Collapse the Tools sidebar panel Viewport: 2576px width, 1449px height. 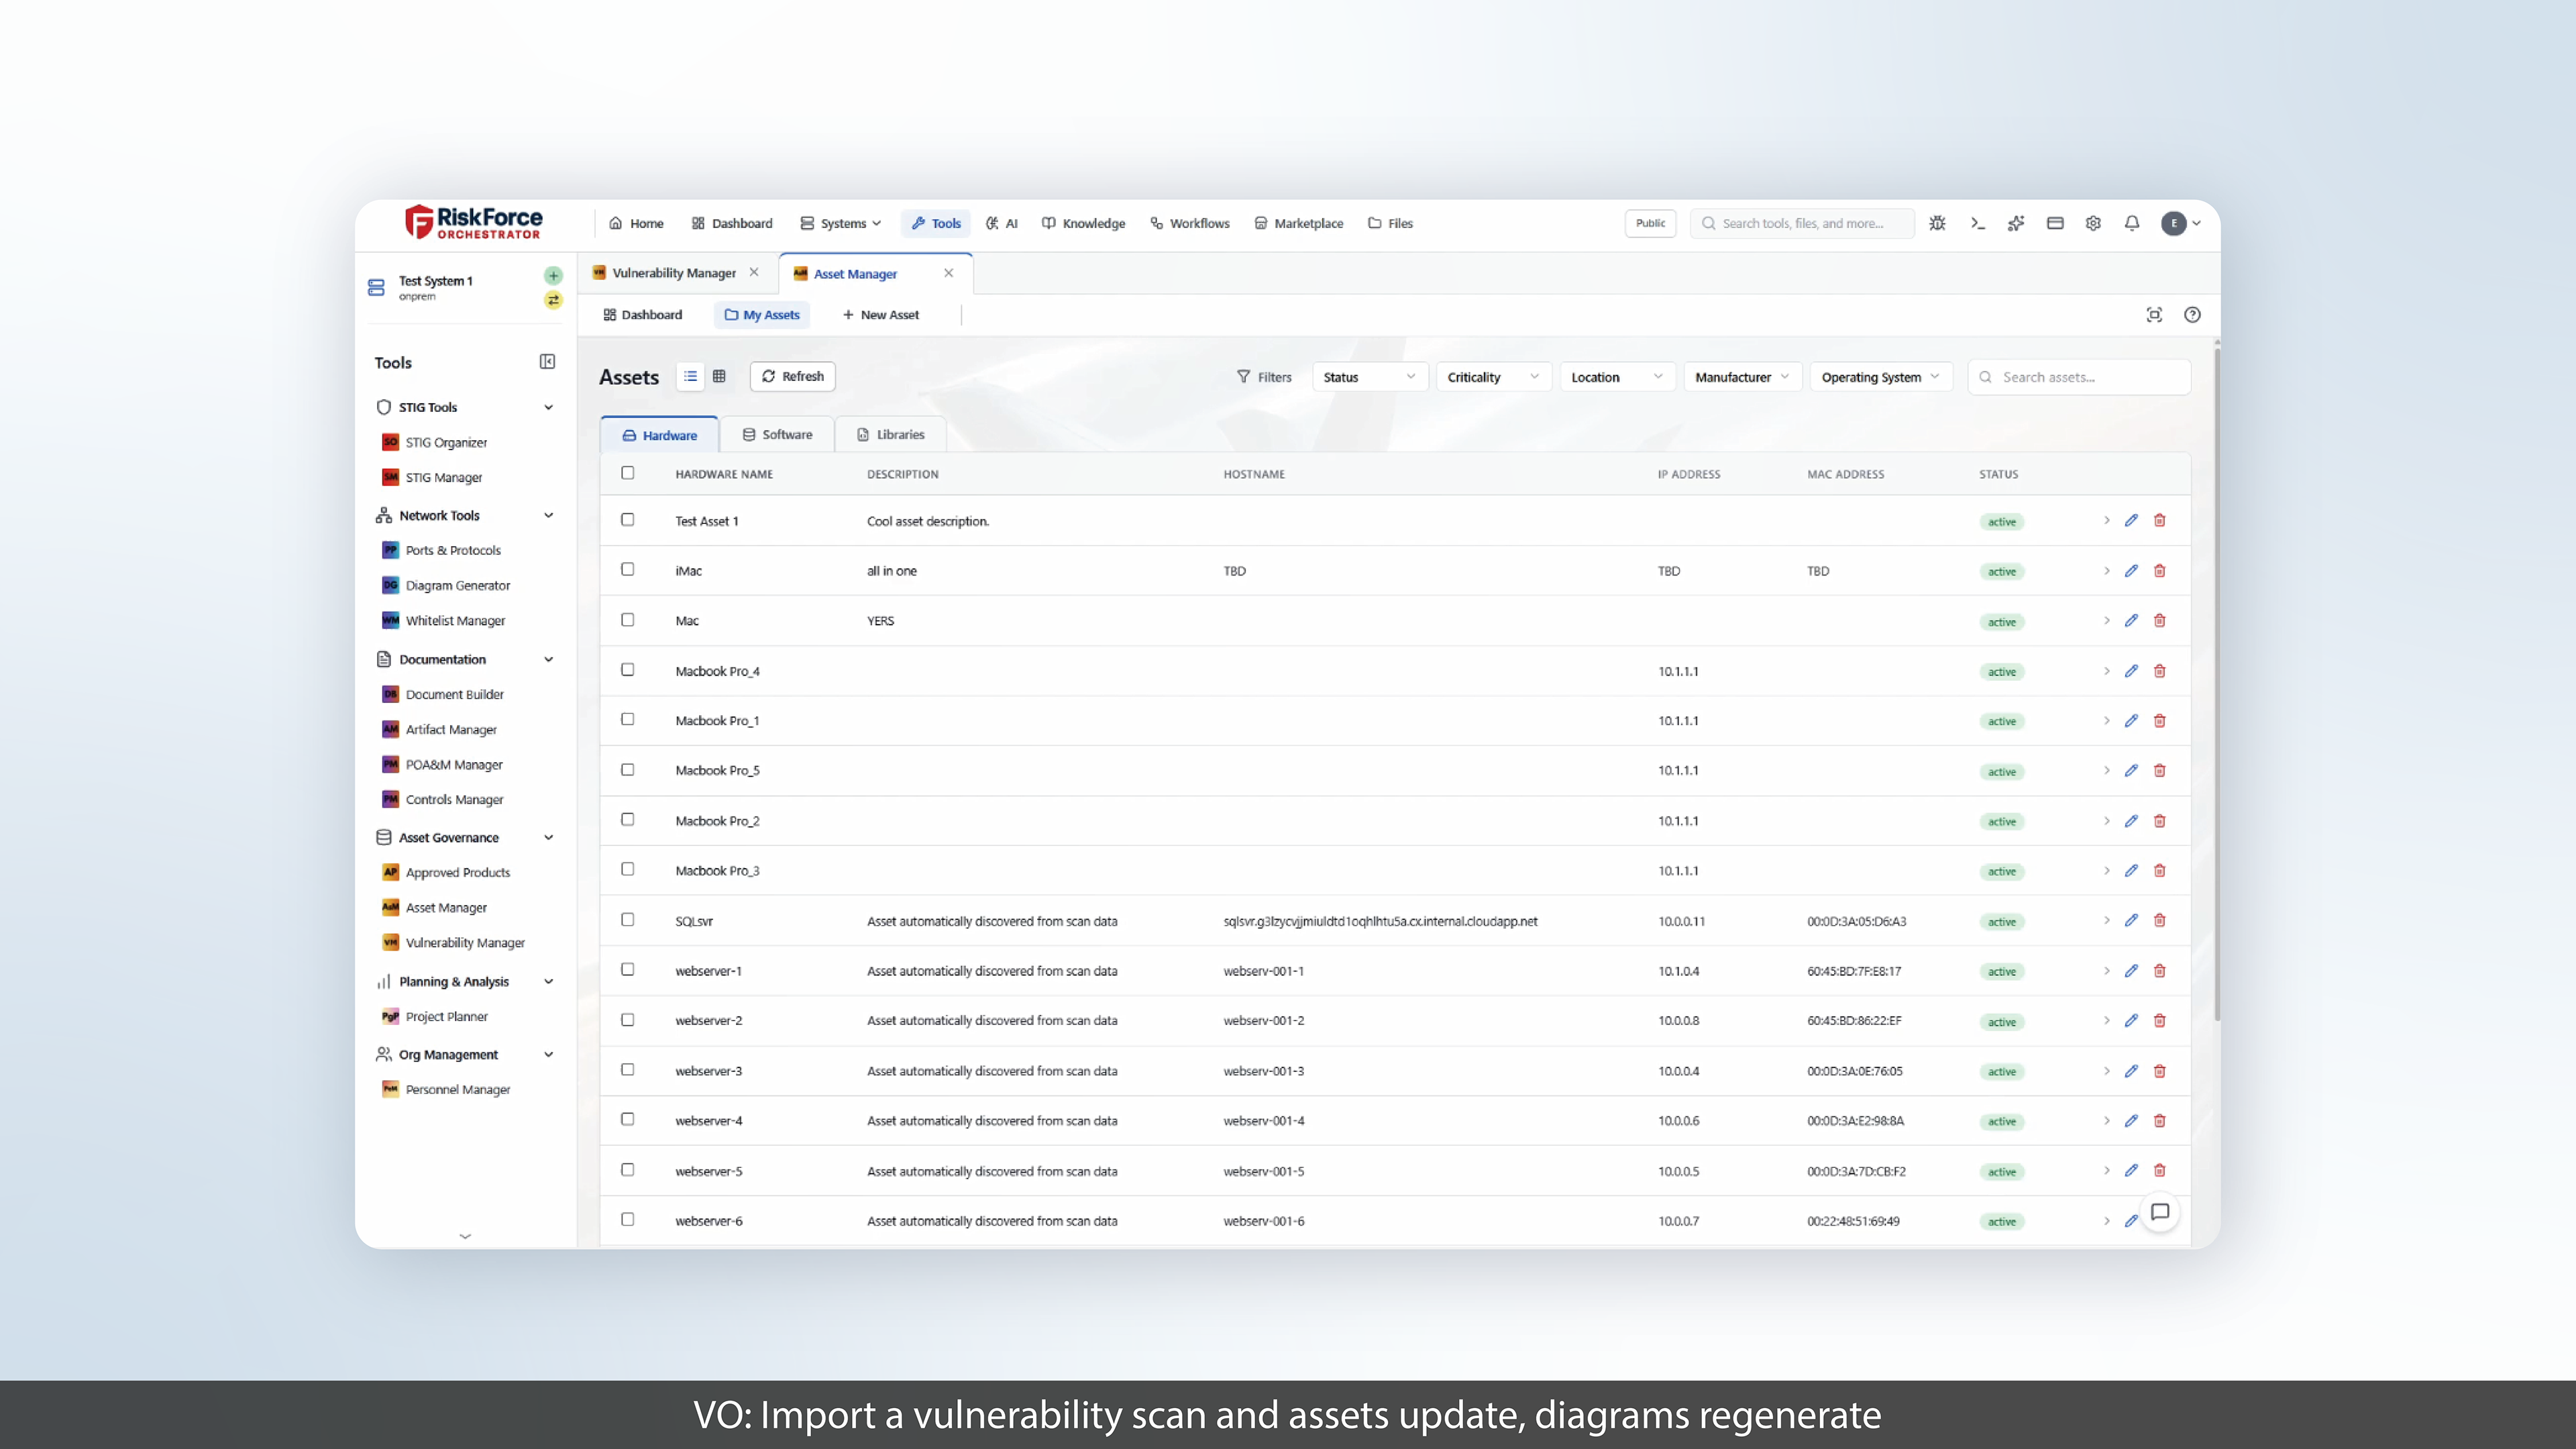(x=547, y=362)
